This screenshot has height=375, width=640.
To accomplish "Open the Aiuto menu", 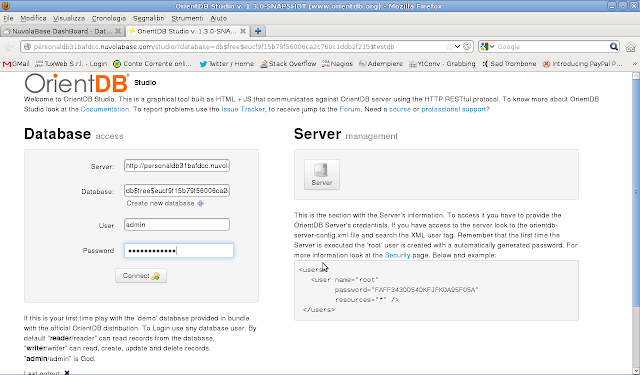I will 218,18.
